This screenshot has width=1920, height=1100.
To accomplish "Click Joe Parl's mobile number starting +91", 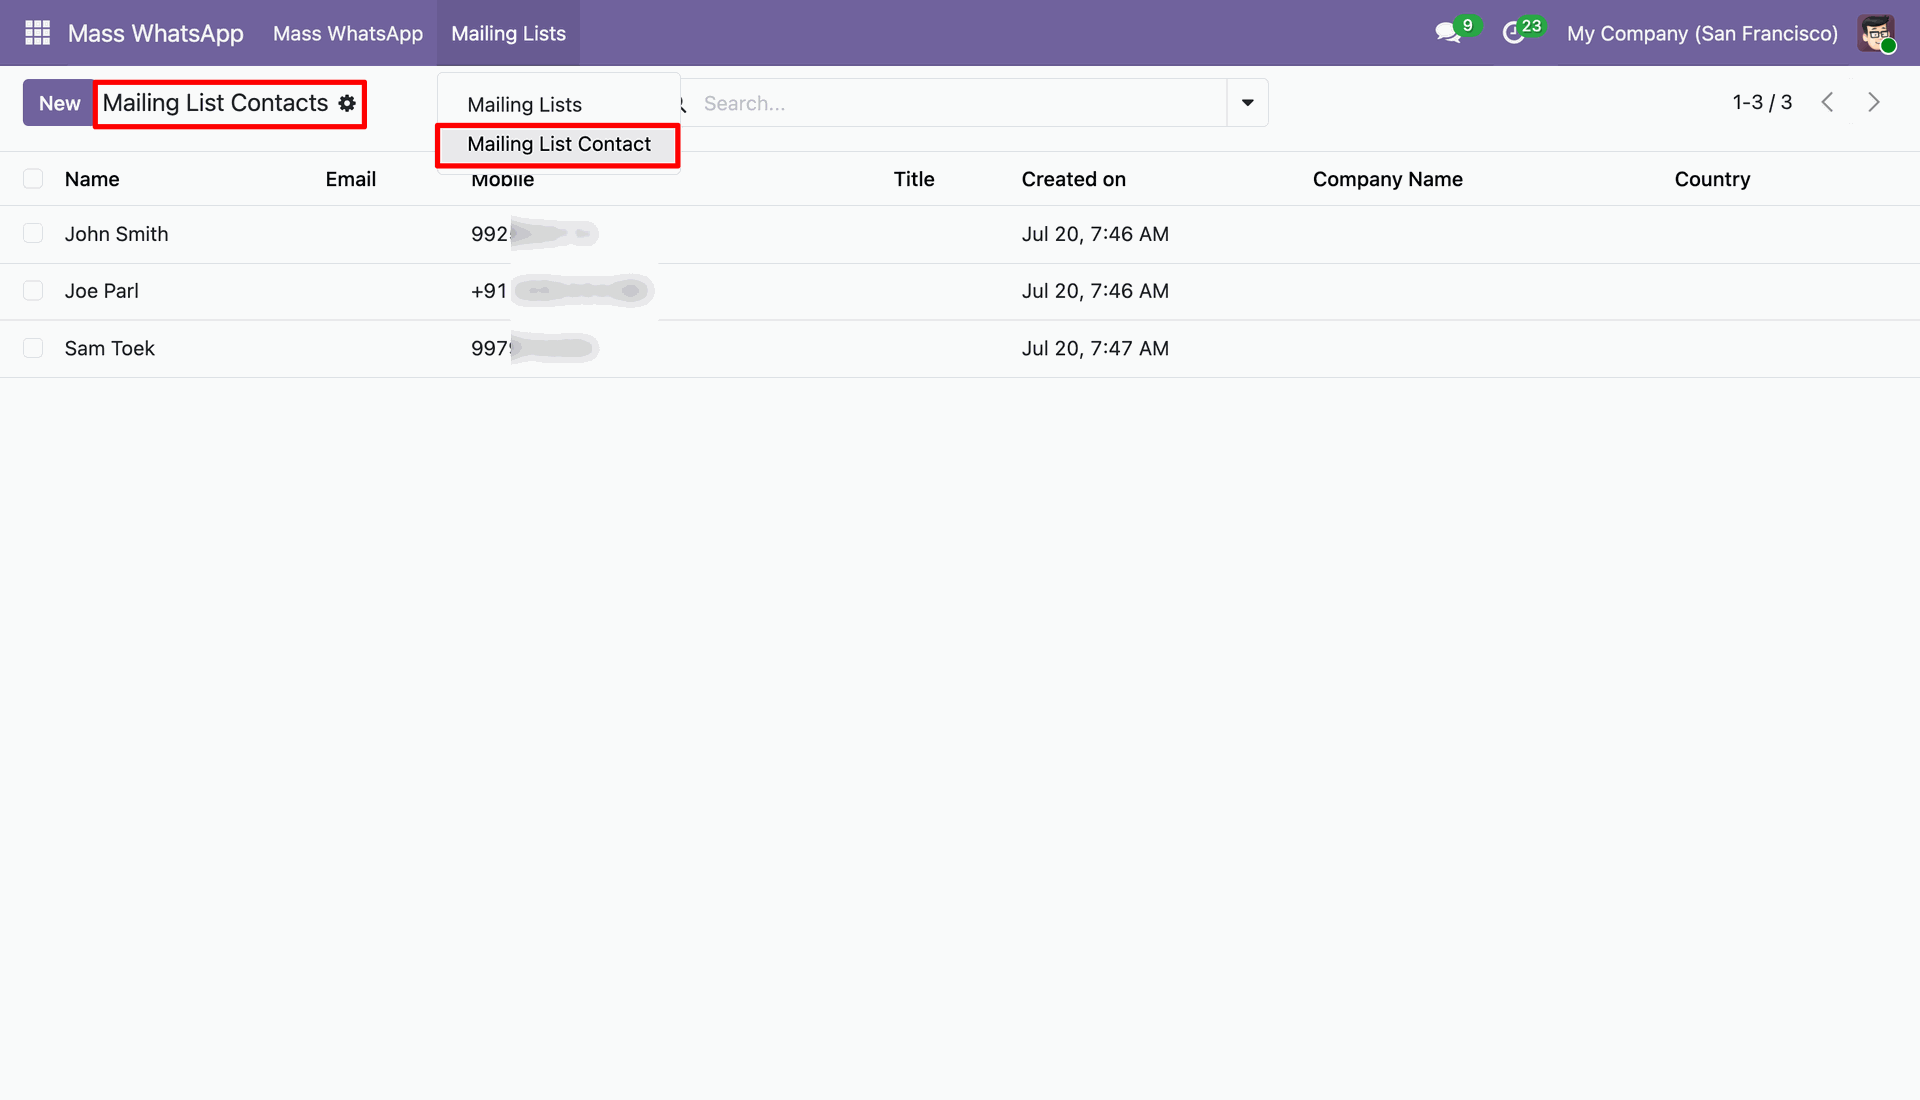I will (x=562, y=291).
